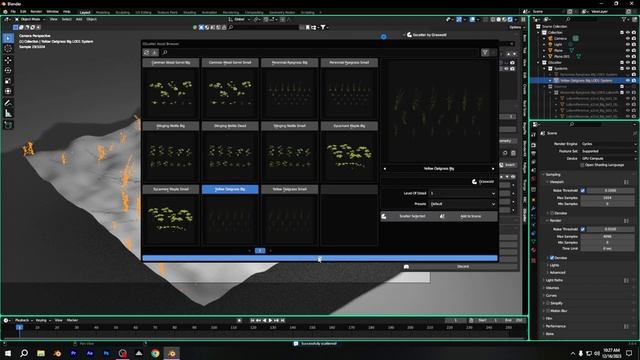Viewport: 640px width, 360px height.
Task: Open the Render menu
Action: [x=36, y=12]
